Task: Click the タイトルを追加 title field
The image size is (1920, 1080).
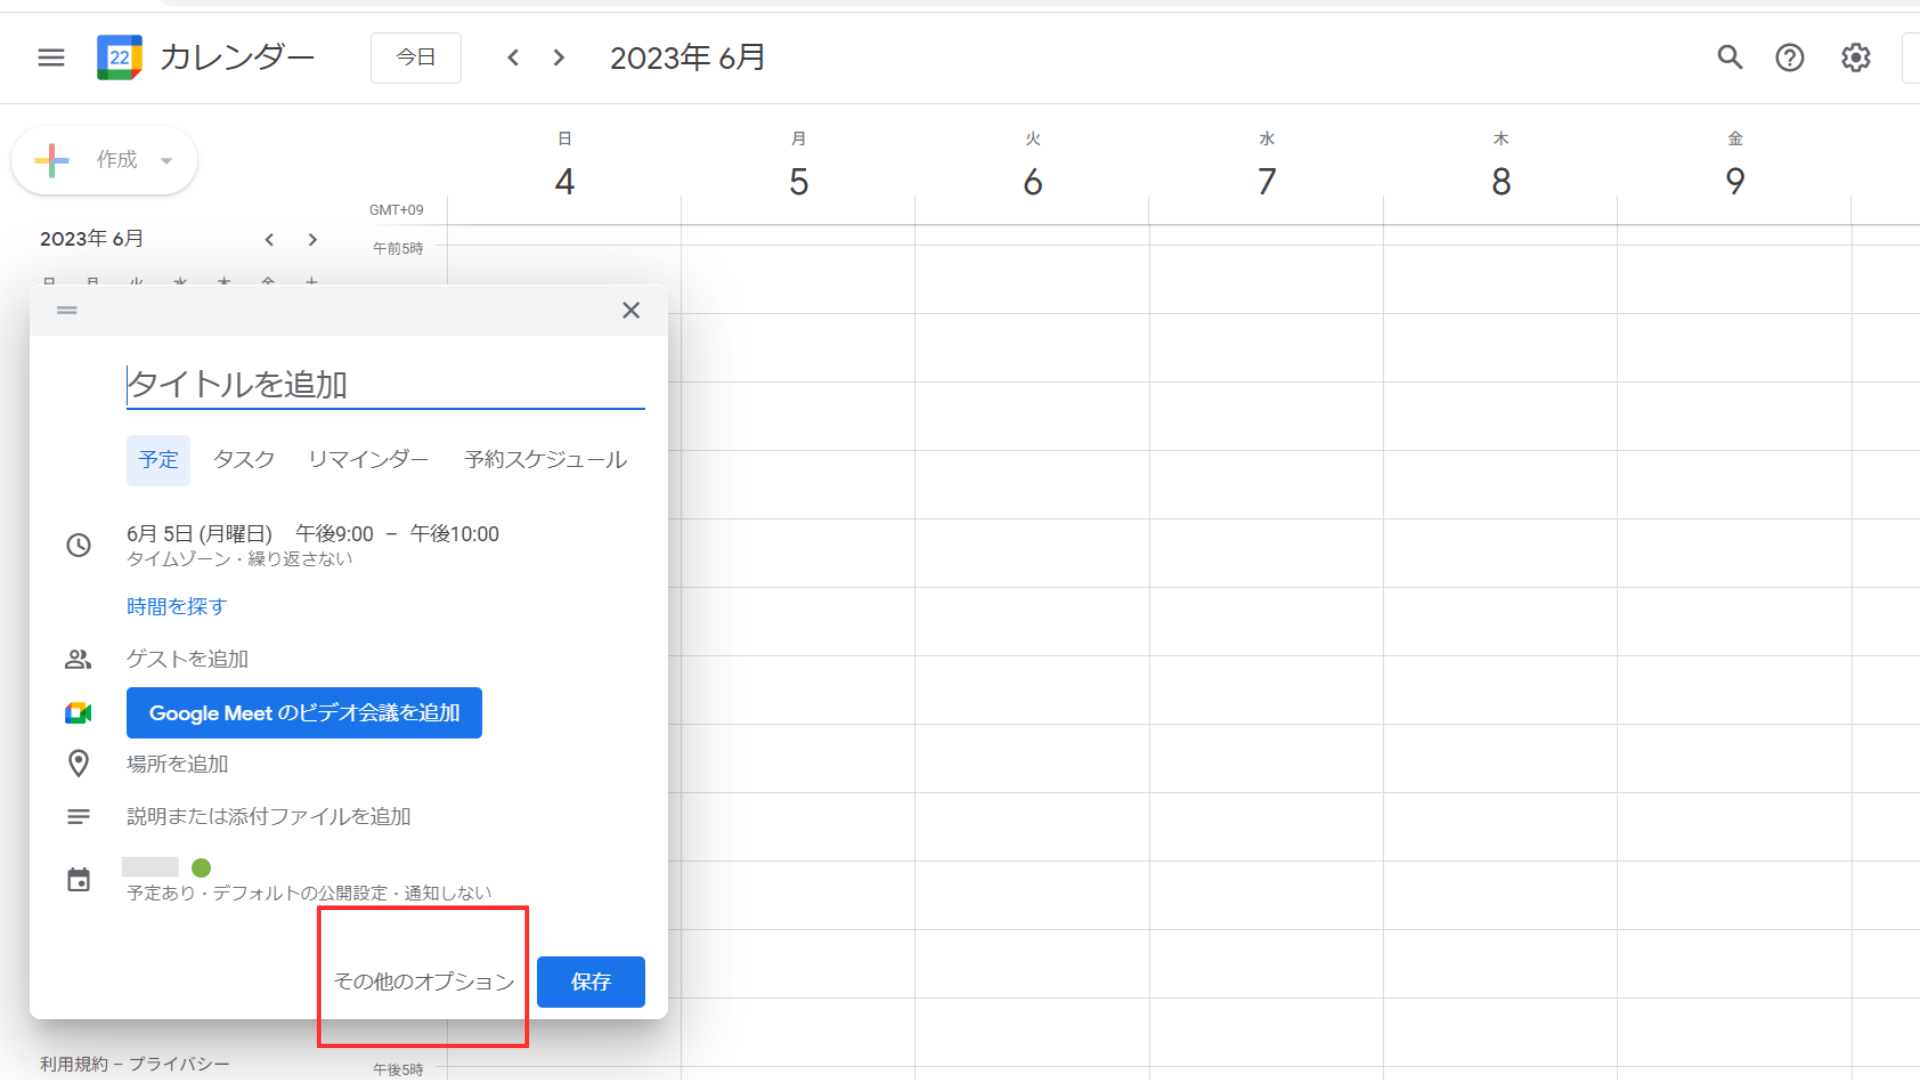Action: tap(385, 385)
